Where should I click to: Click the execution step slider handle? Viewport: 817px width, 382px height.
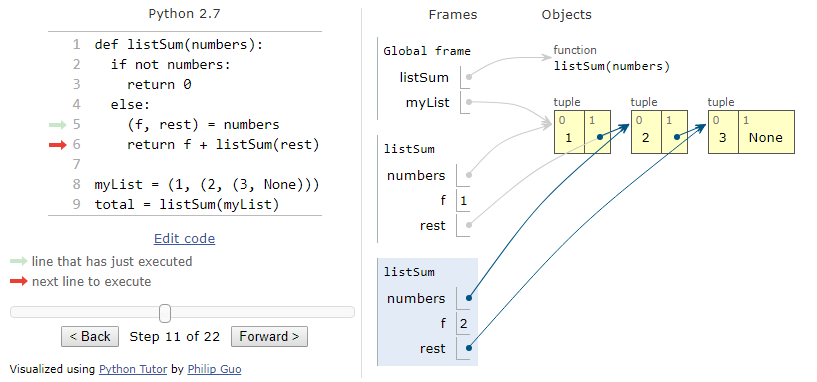[165, 313]
